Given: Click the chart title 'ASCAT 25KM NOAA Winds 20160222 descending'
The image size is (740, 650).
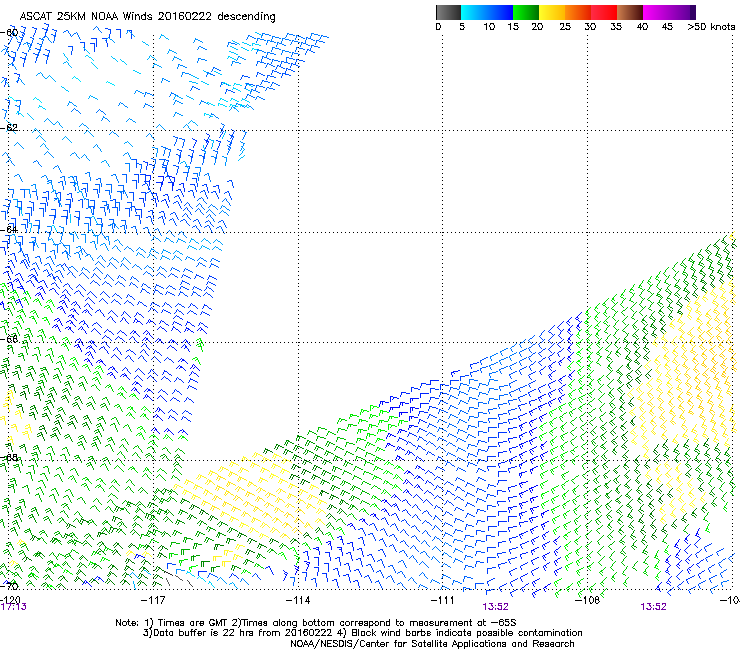Looking at the screenshot, I should coord(147,16).
